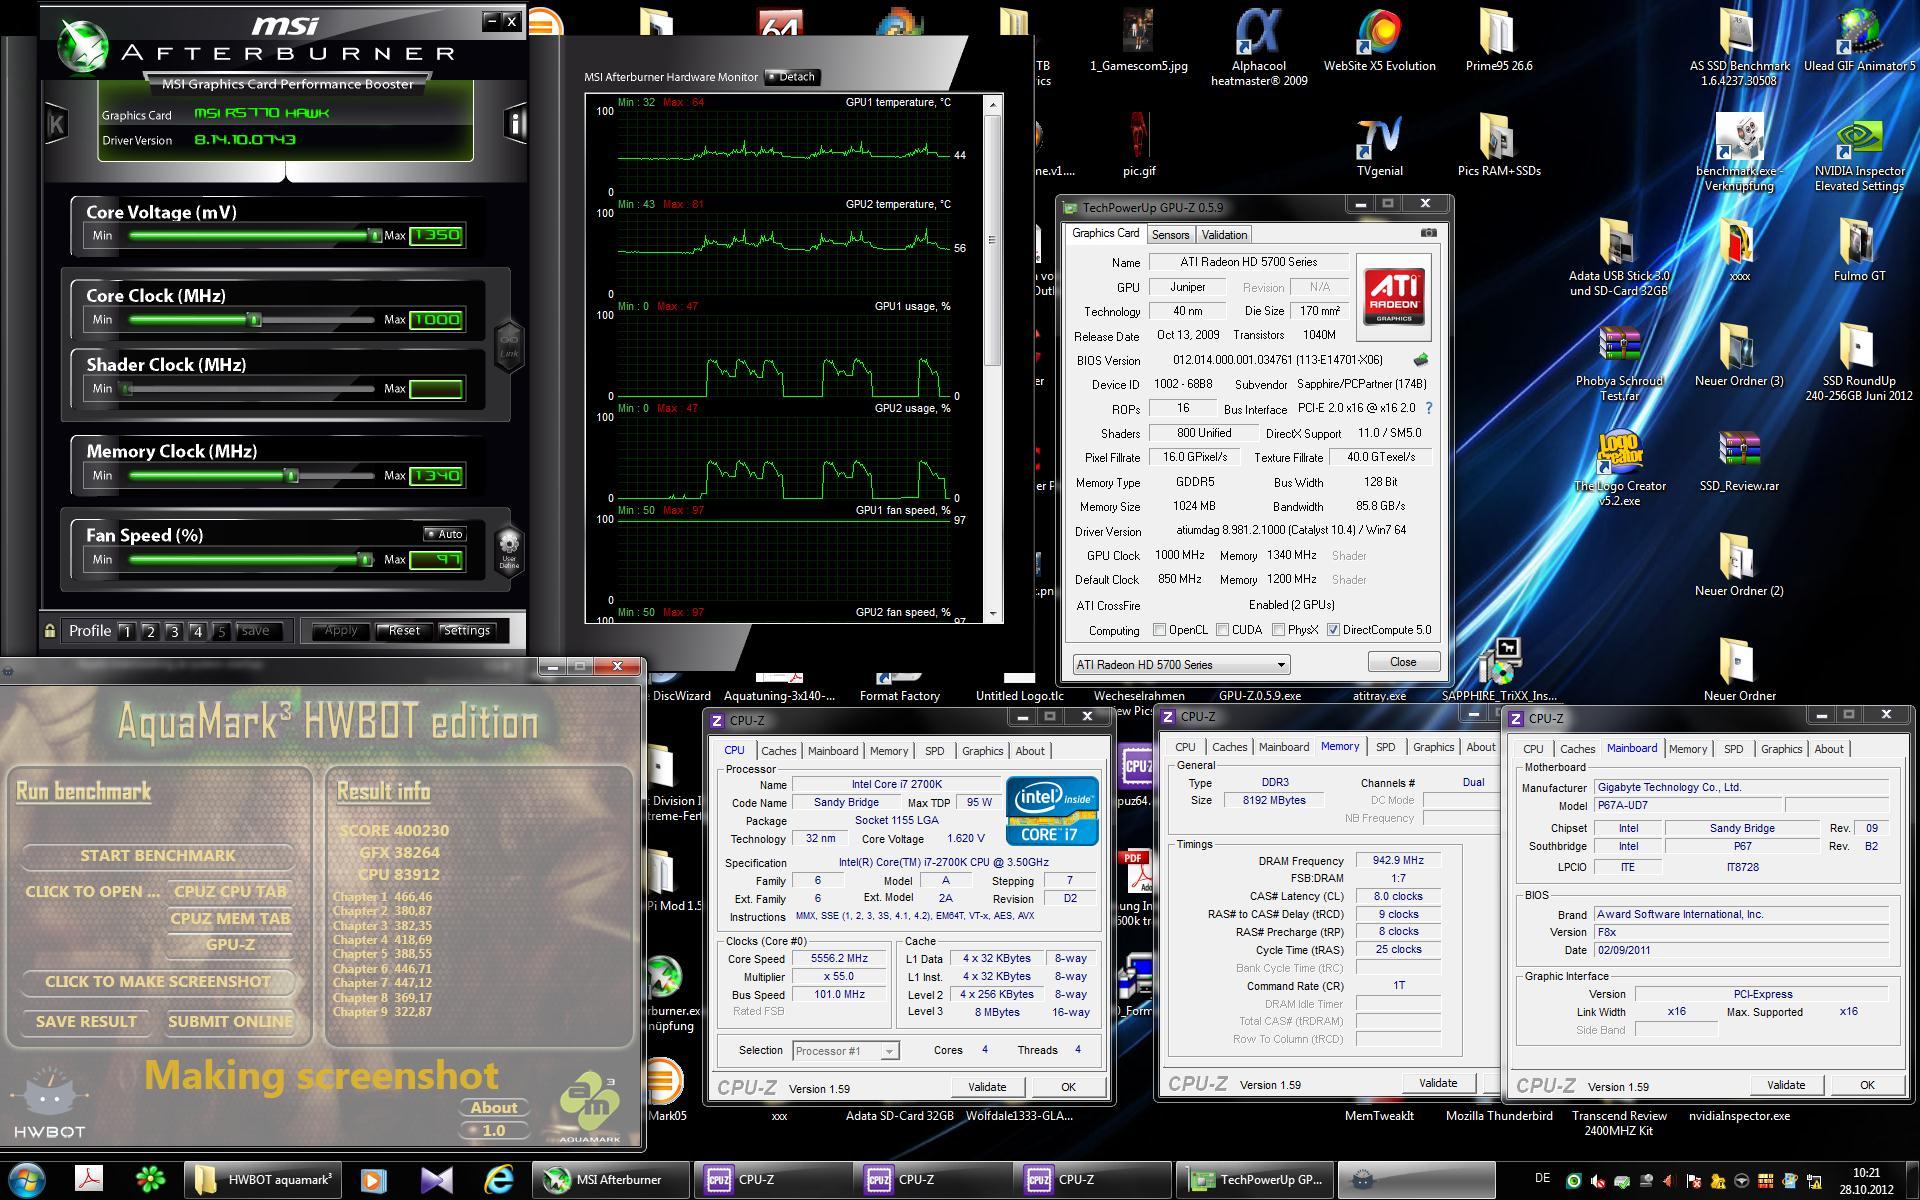Open SSD_Review.rar archive icon

(1739, 460)
